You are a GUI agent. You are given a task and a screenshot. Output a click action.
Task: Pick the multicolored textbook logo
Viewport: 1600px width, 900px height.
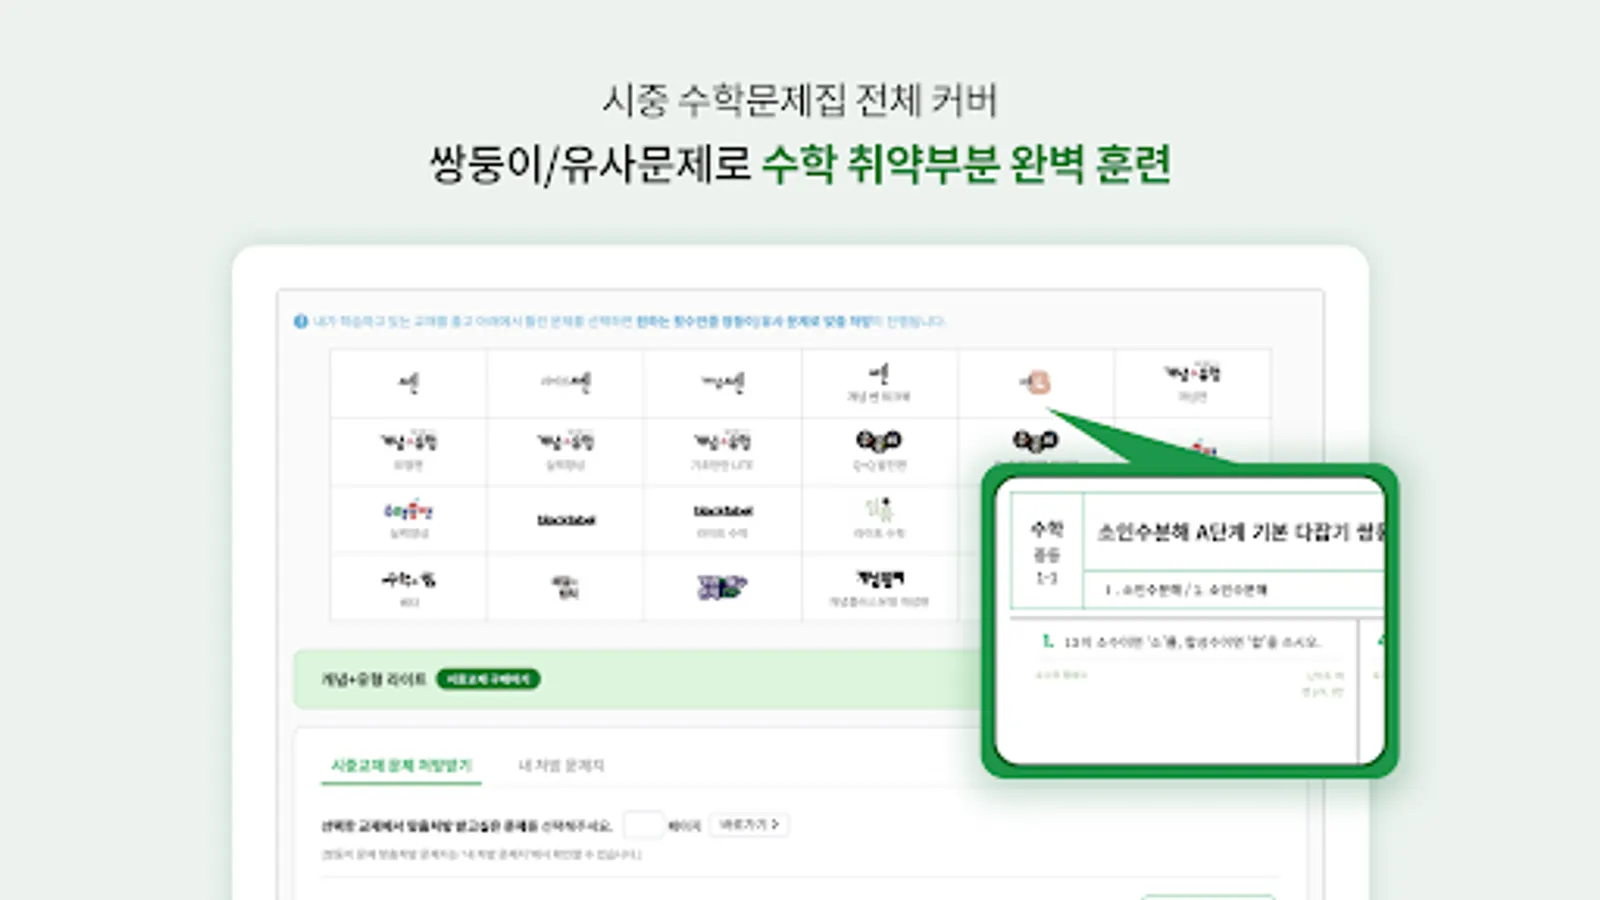coord(408,511)
